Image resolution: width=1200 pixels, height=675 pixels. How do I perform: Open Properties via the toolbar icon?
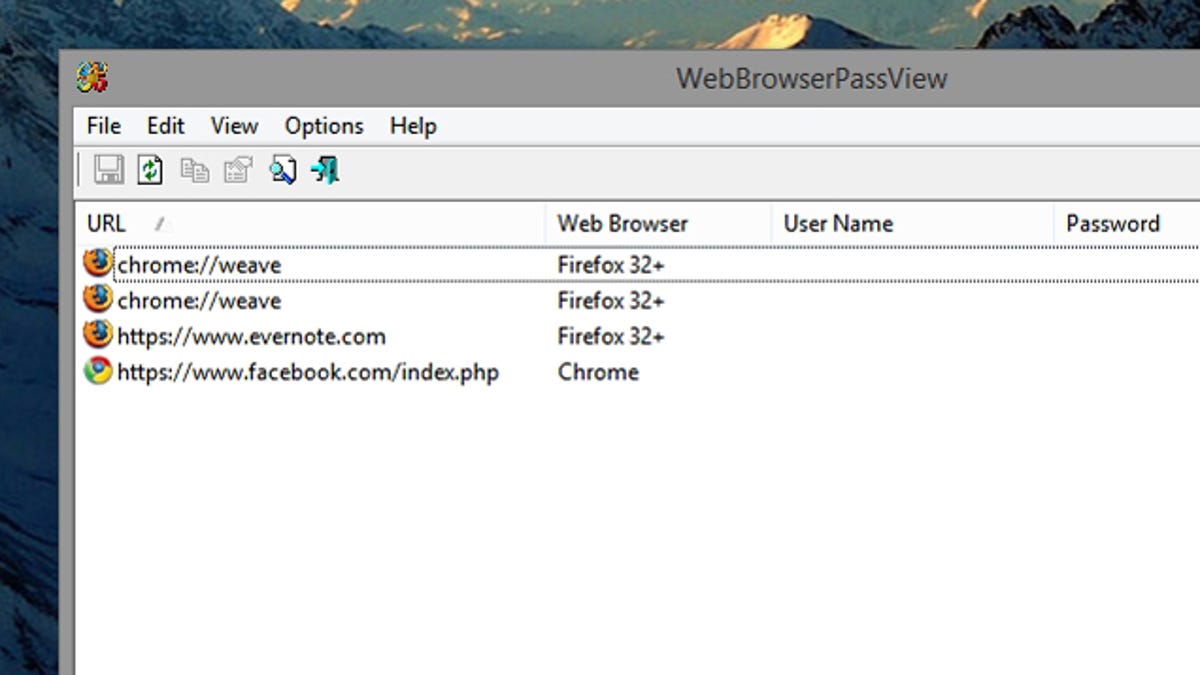pyautogui.click(x=238, y=170)
